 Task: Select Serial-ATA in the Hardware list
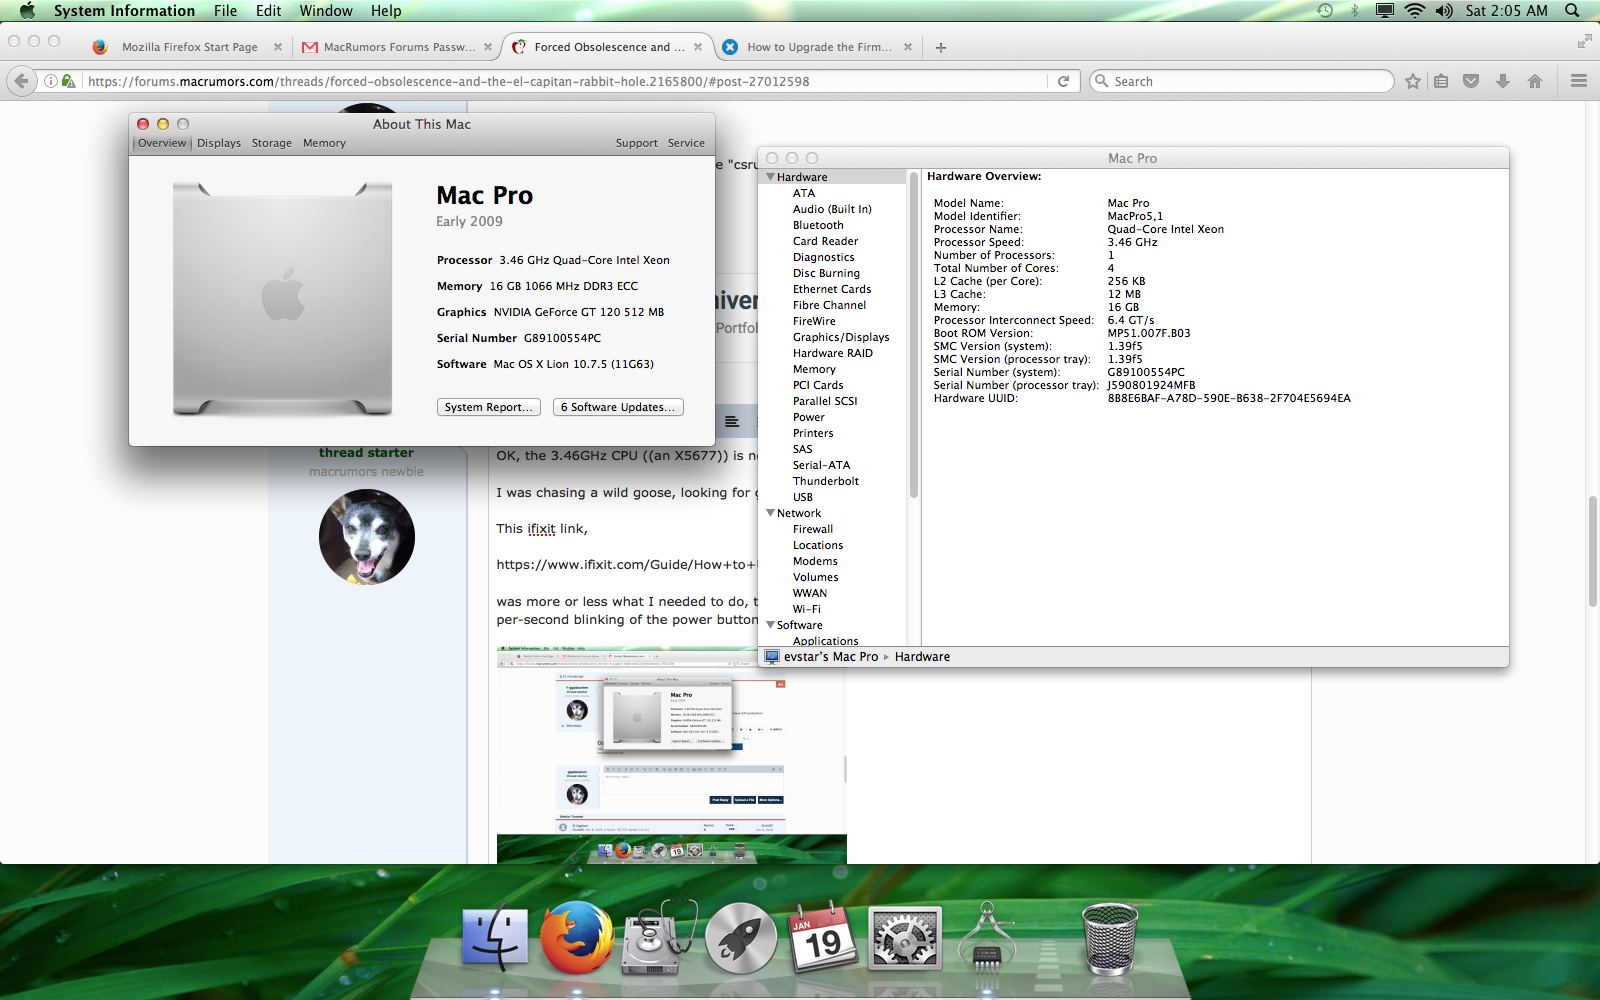pyautogui.click(x=822, y=465)
